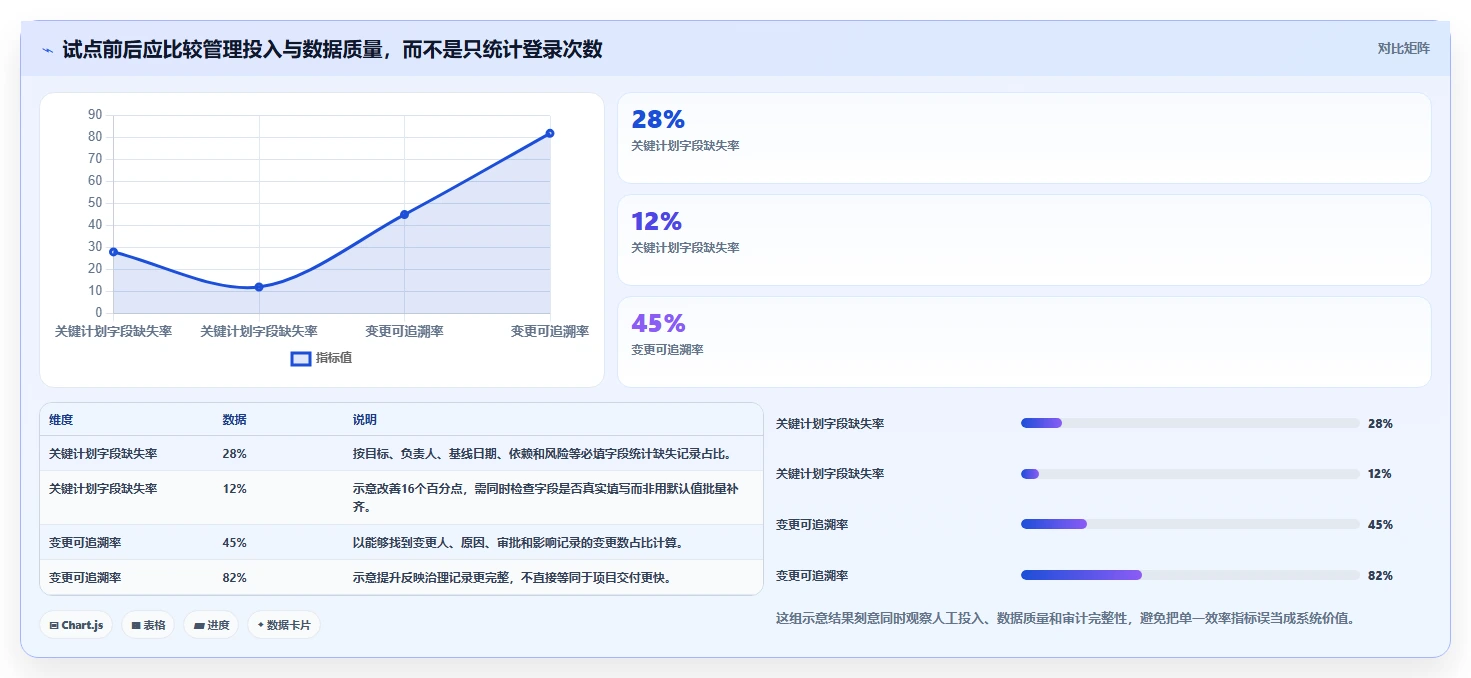Viewport: 1471px width, 678px height.
Task: Click description starting 以能够找到变更人
Action: pos(517,542)
